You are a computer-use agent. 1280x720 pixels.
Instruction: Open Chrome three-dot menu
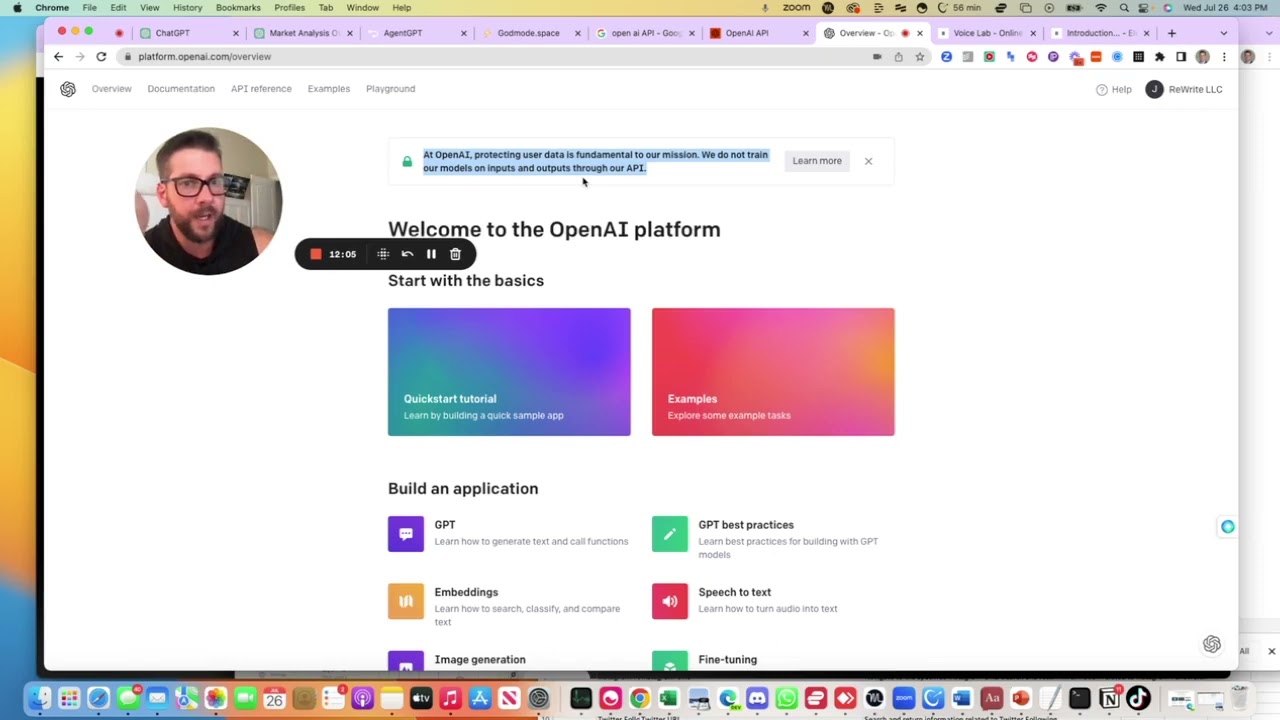[1224, 57]
